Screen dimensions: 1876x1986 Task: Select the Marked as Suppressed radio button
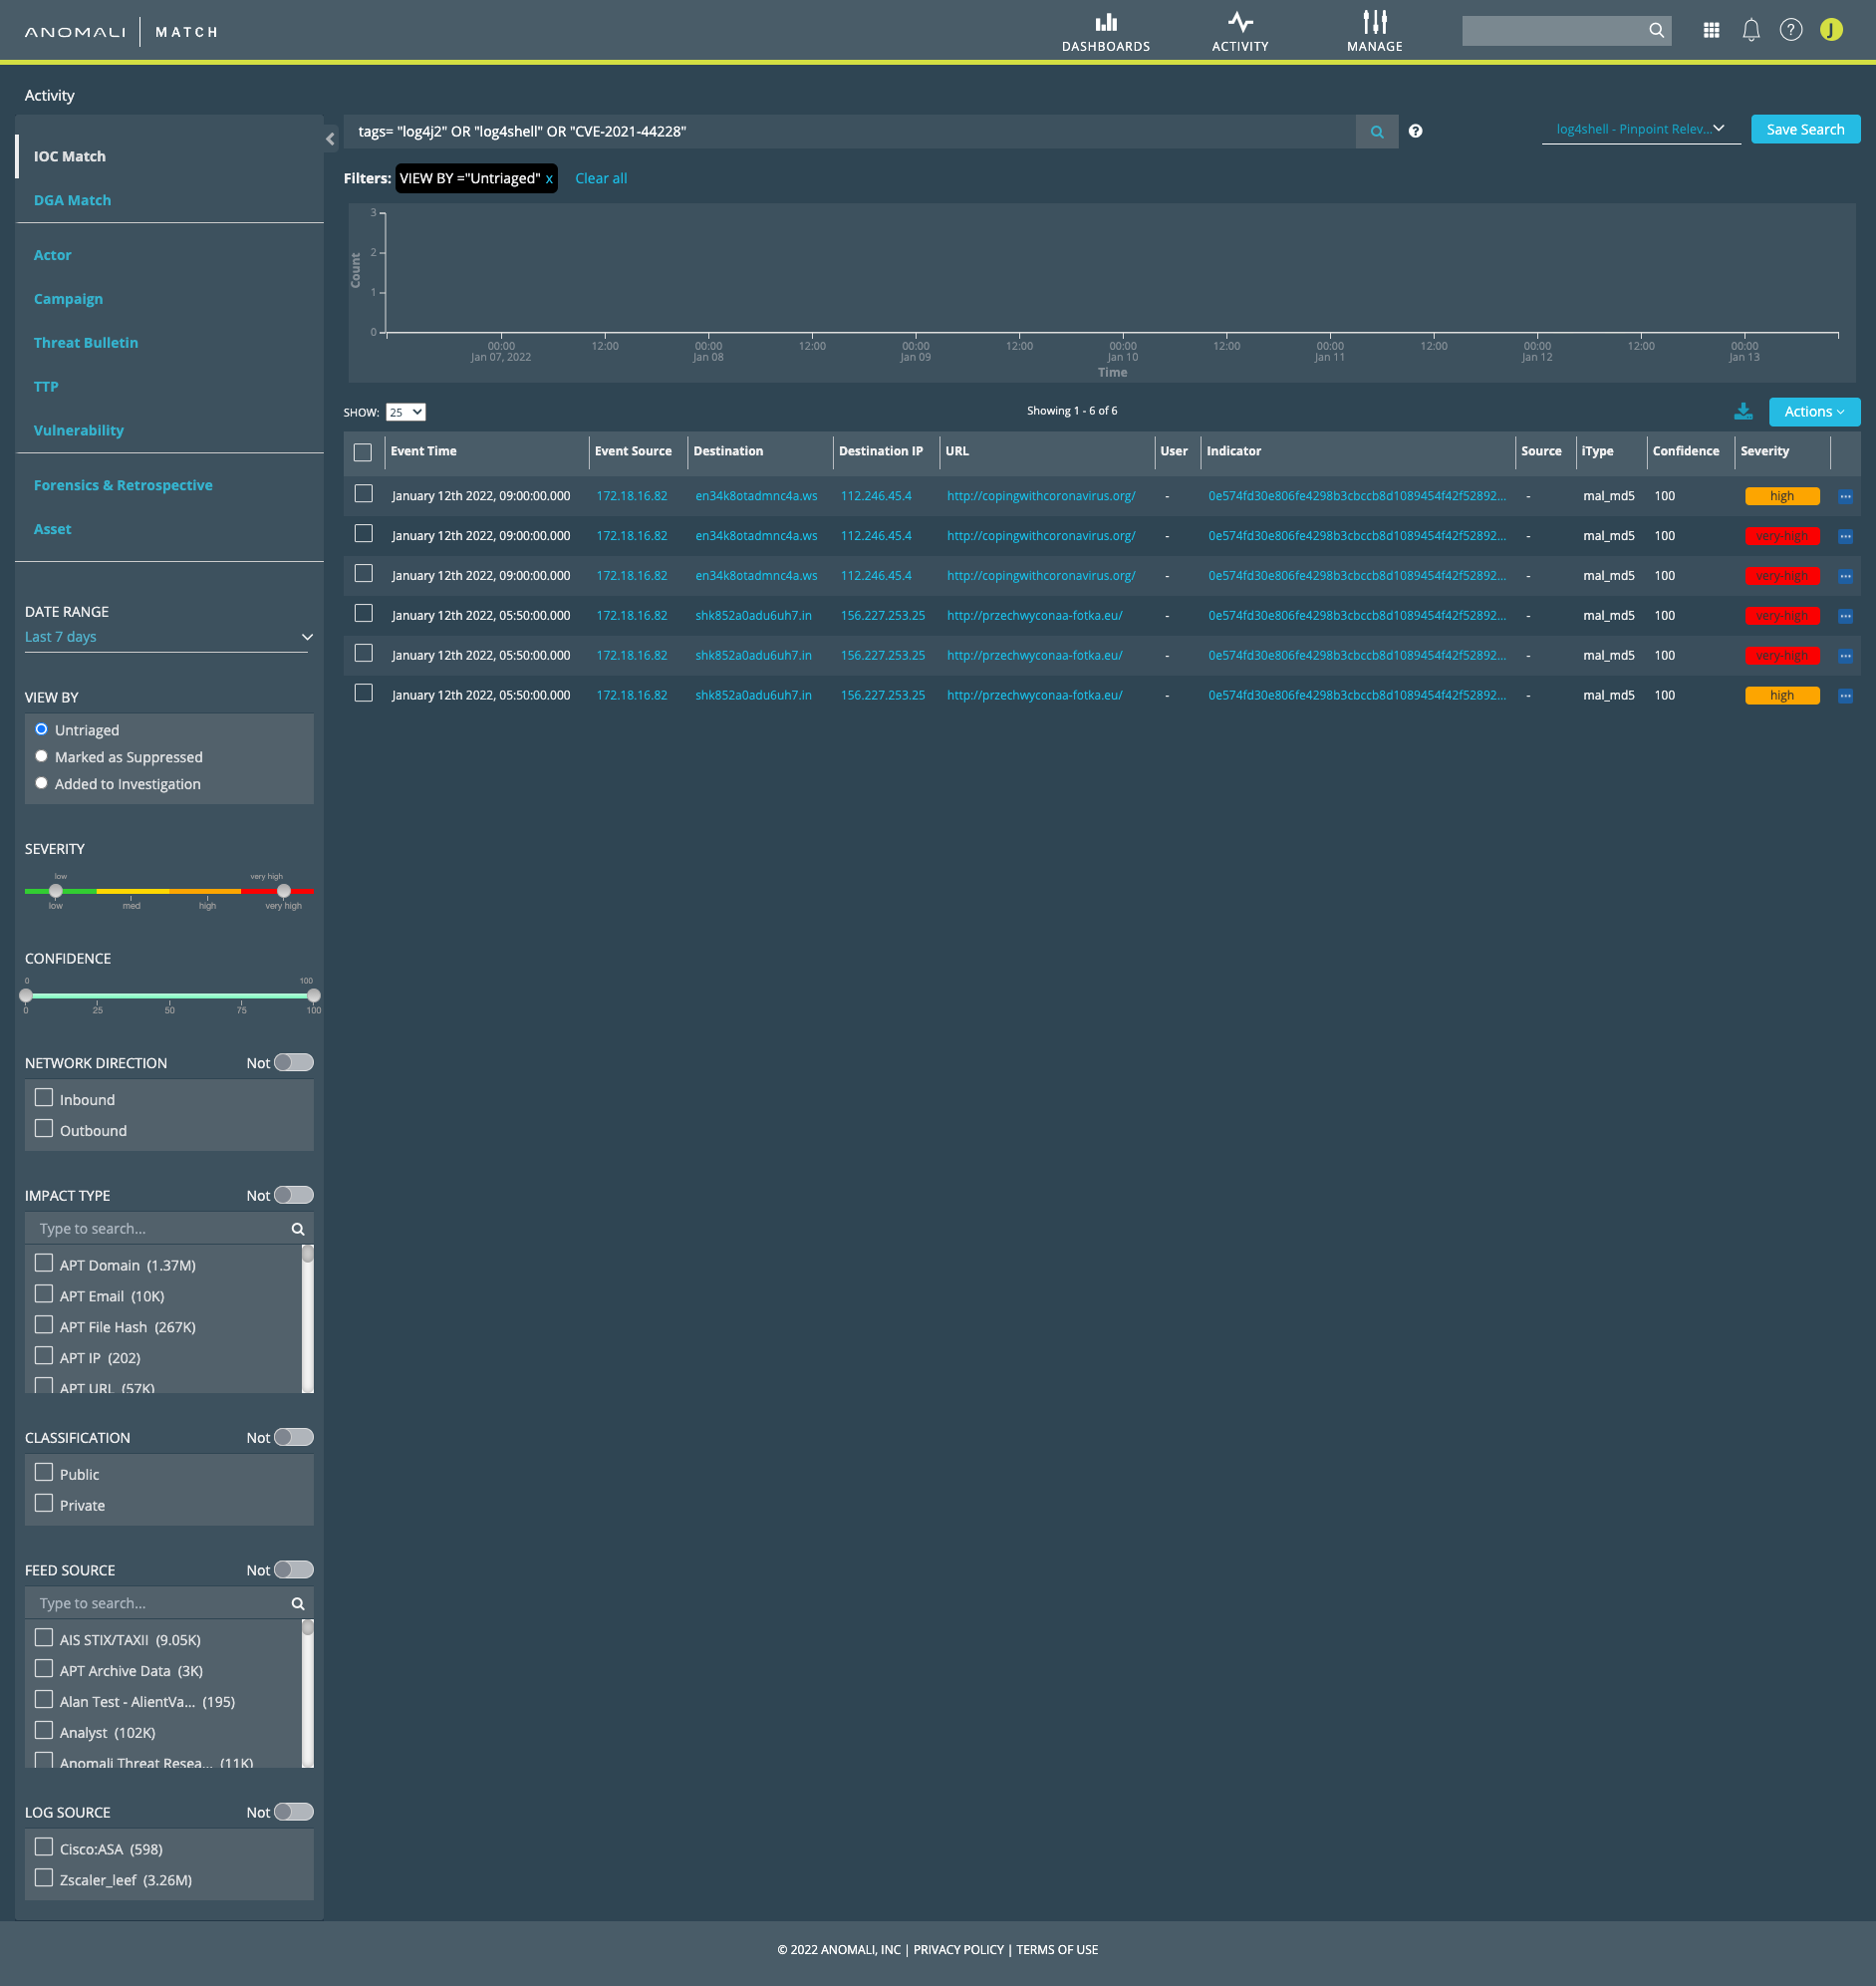[42, 757]
